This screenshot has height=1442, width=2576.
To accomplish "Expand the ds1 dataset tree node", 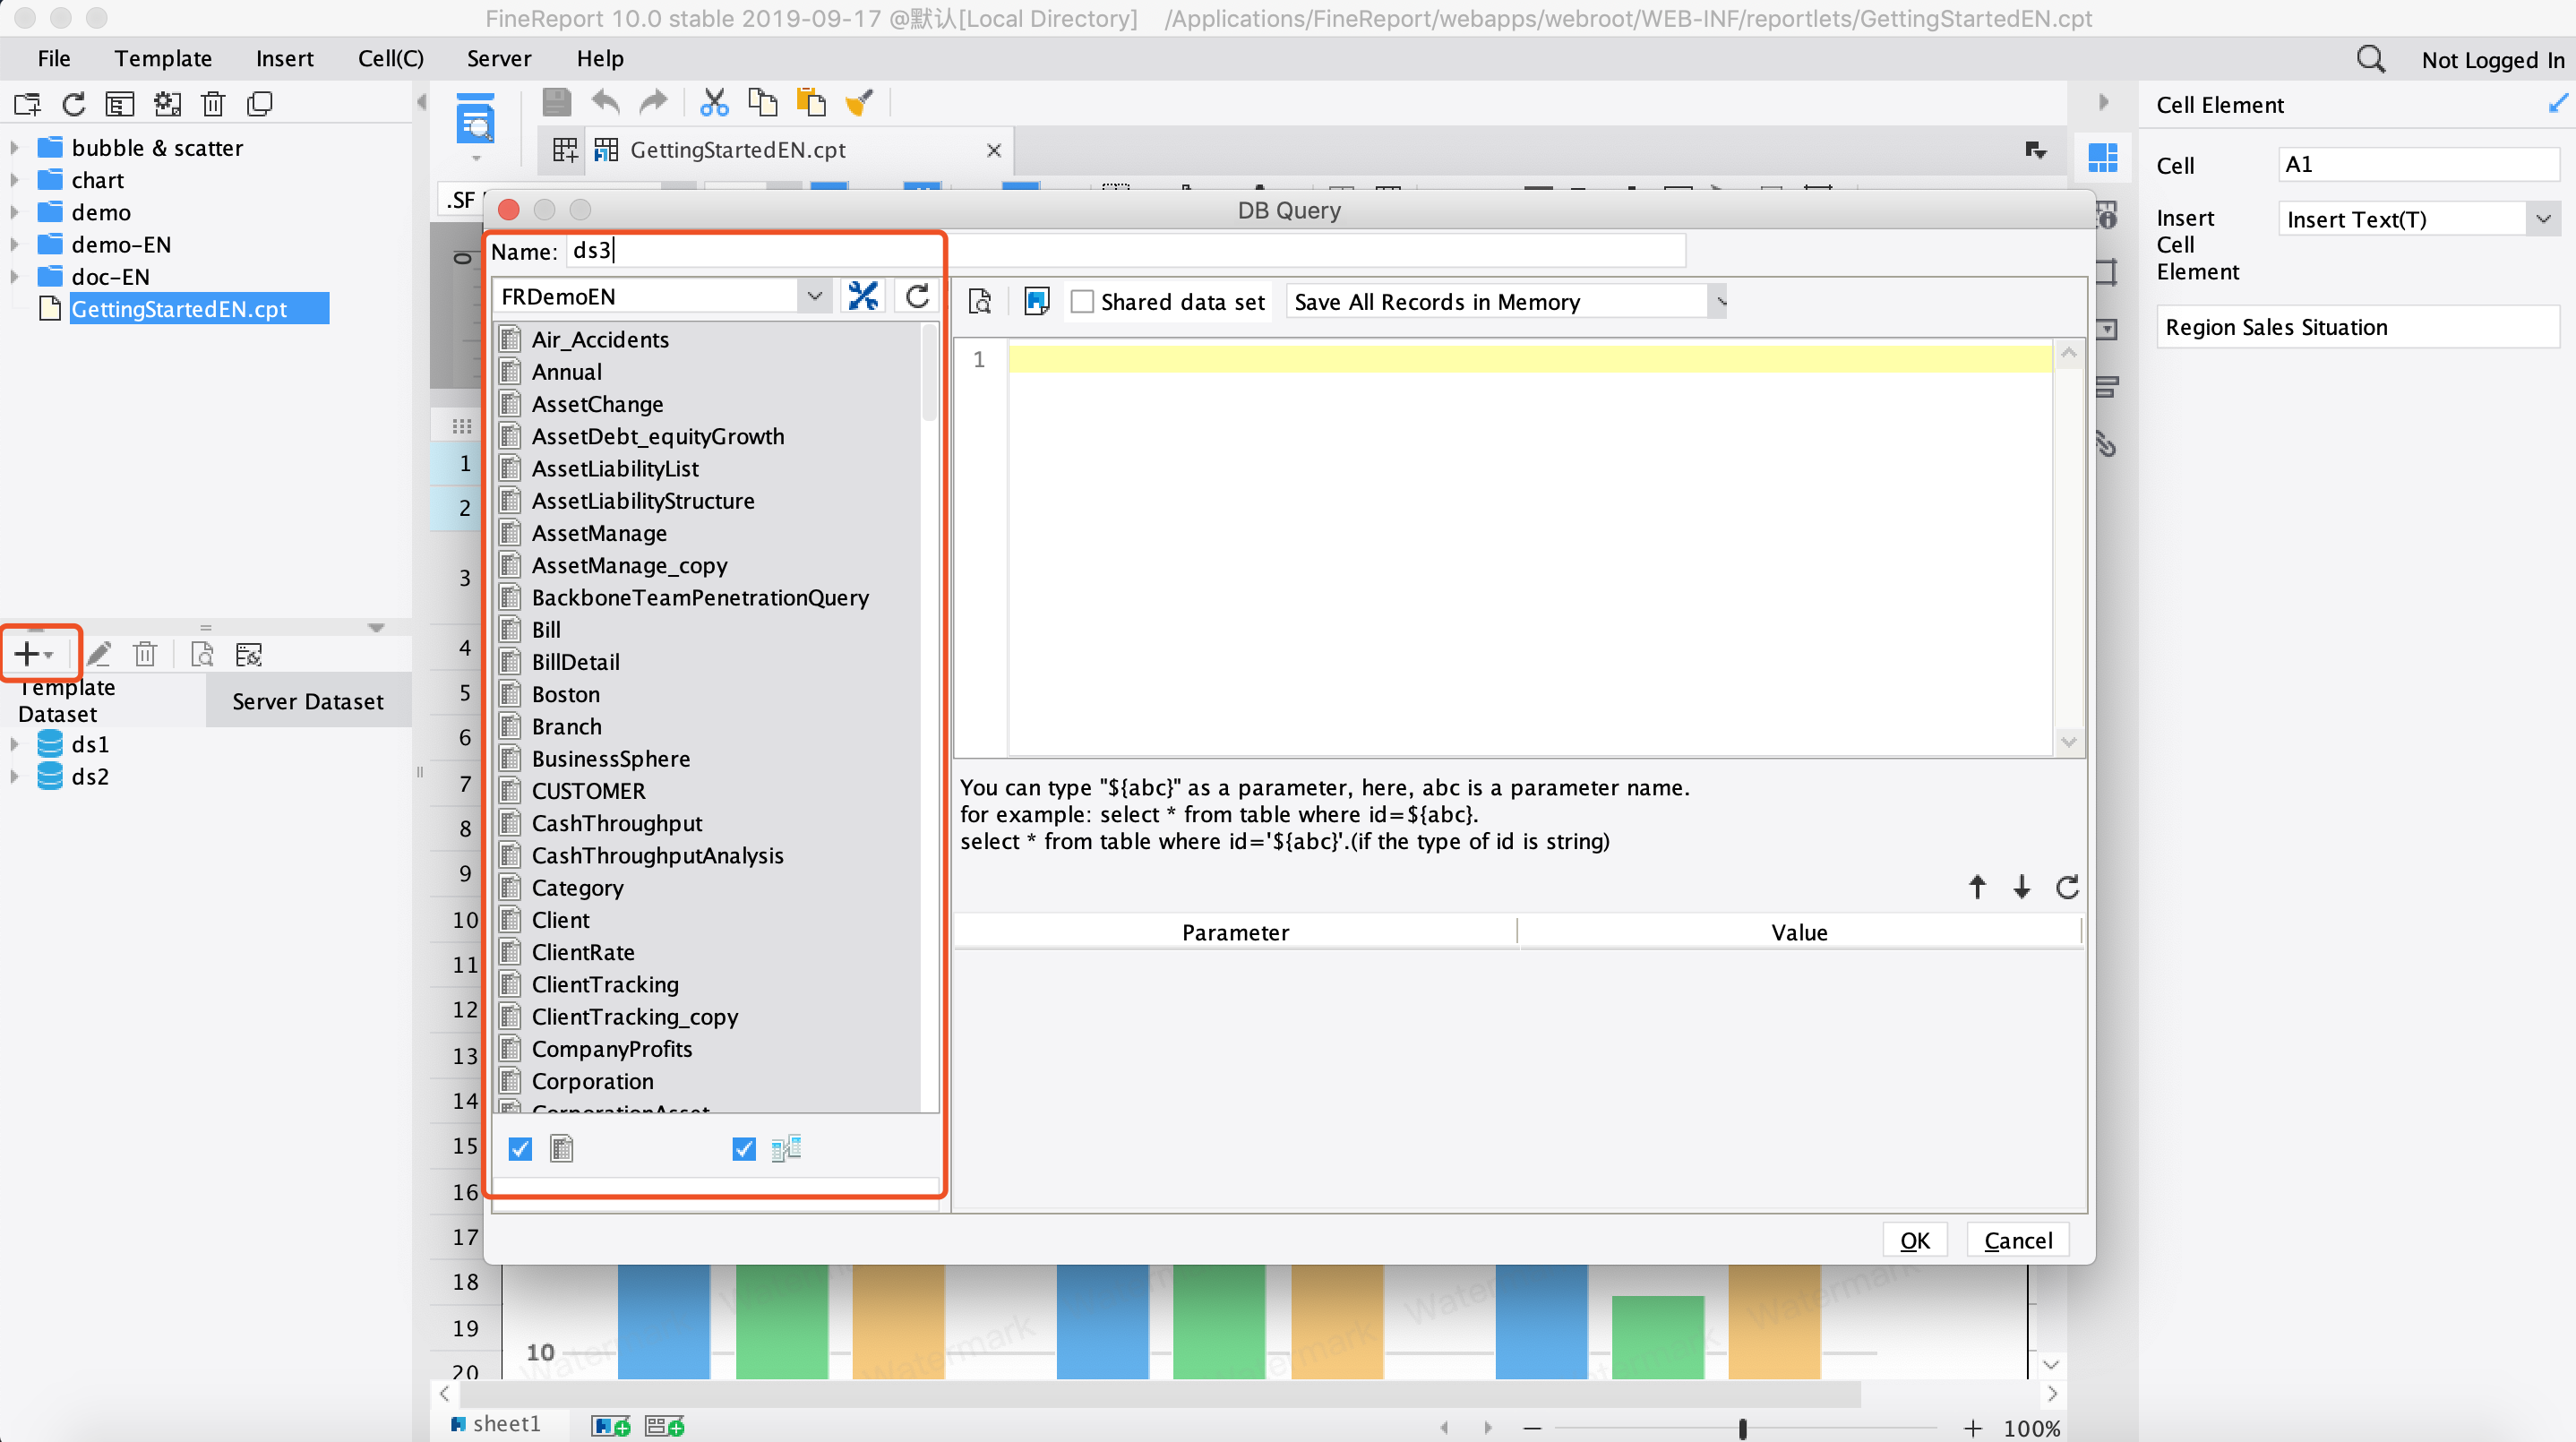I will tap(14, 745).
